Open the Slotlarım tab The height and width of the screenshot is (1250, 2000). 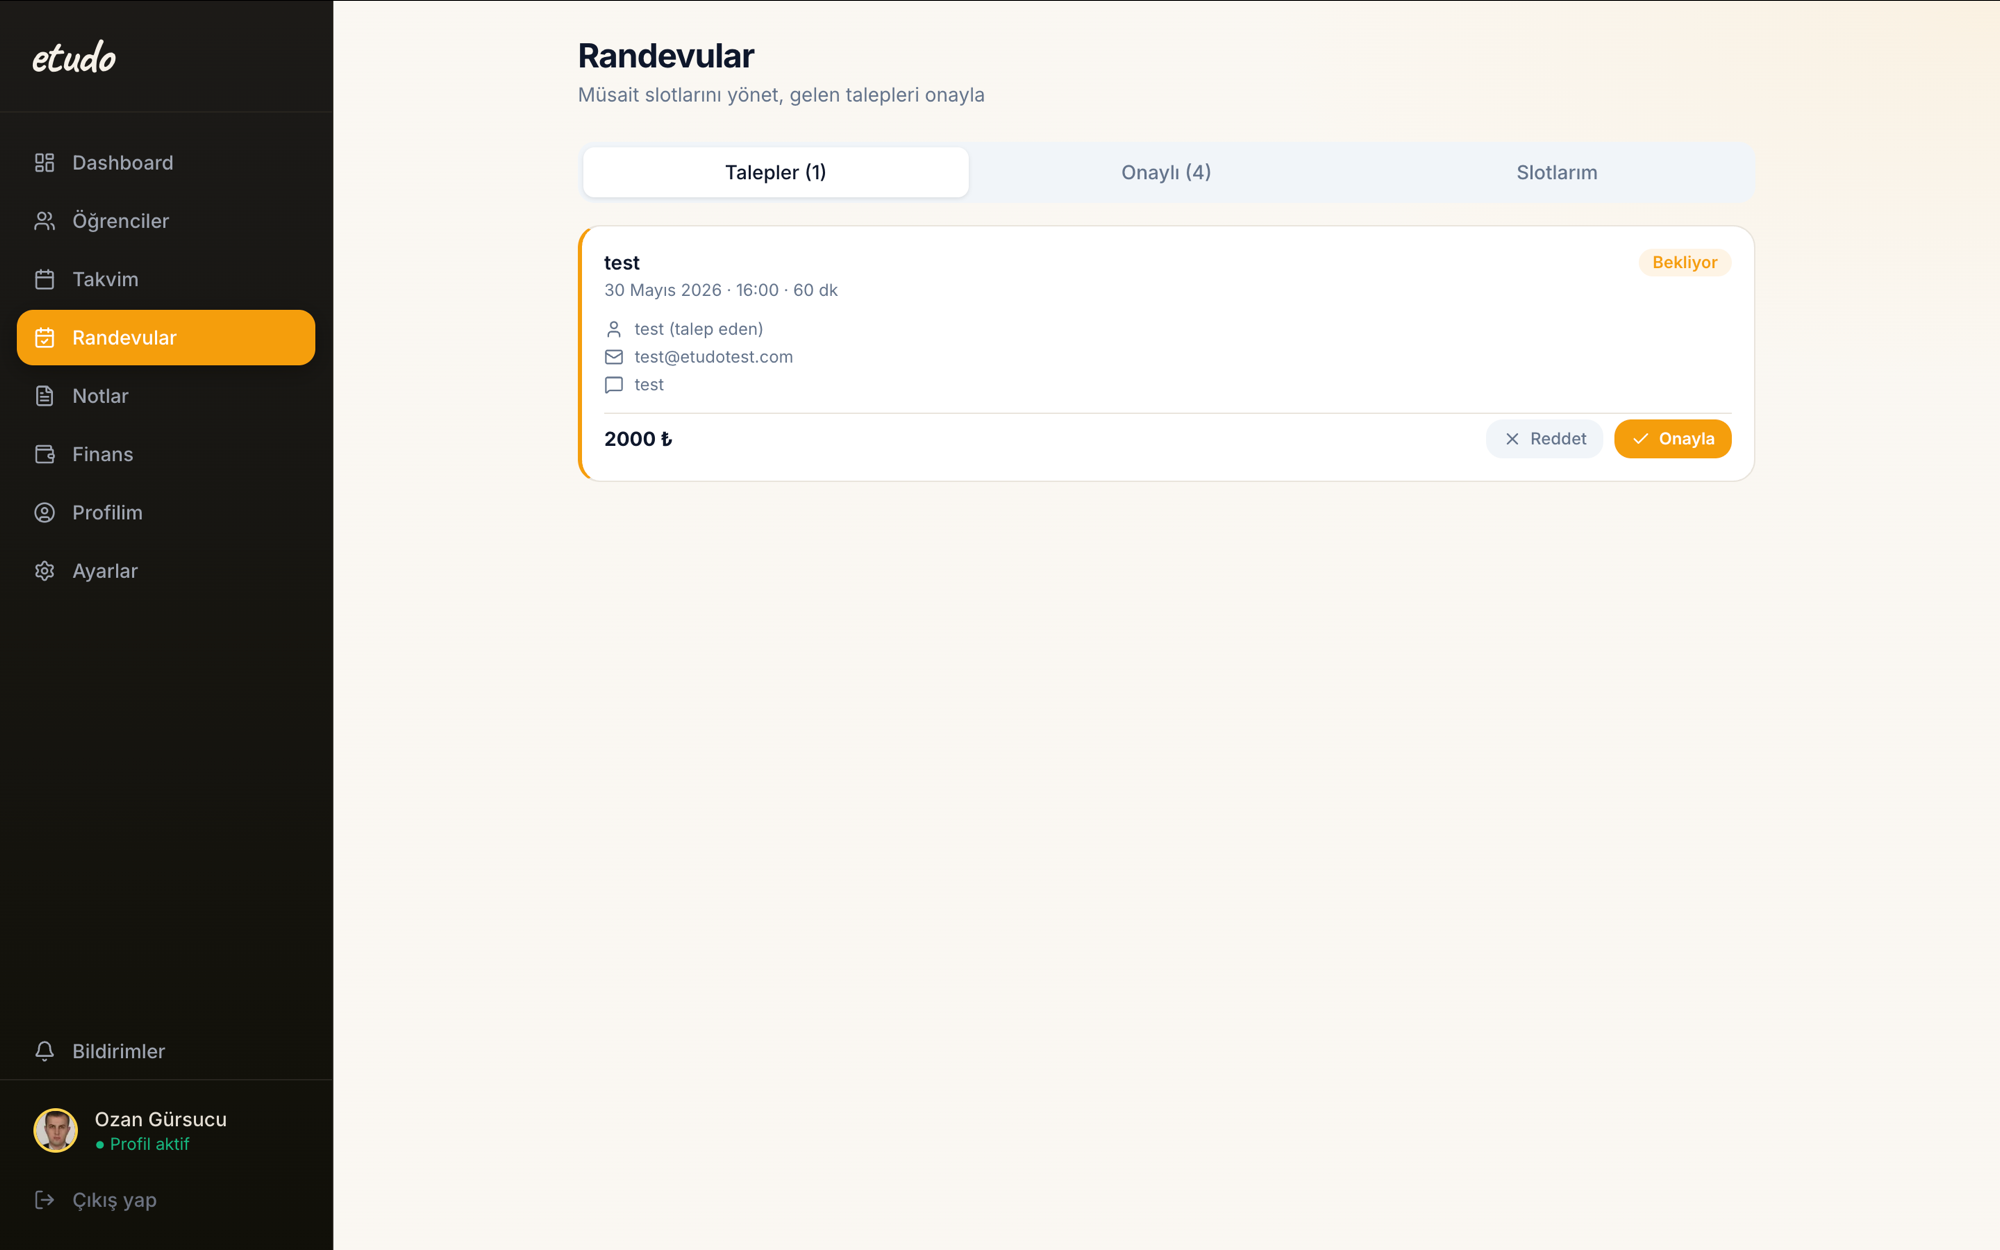[x=1556, y=172]
